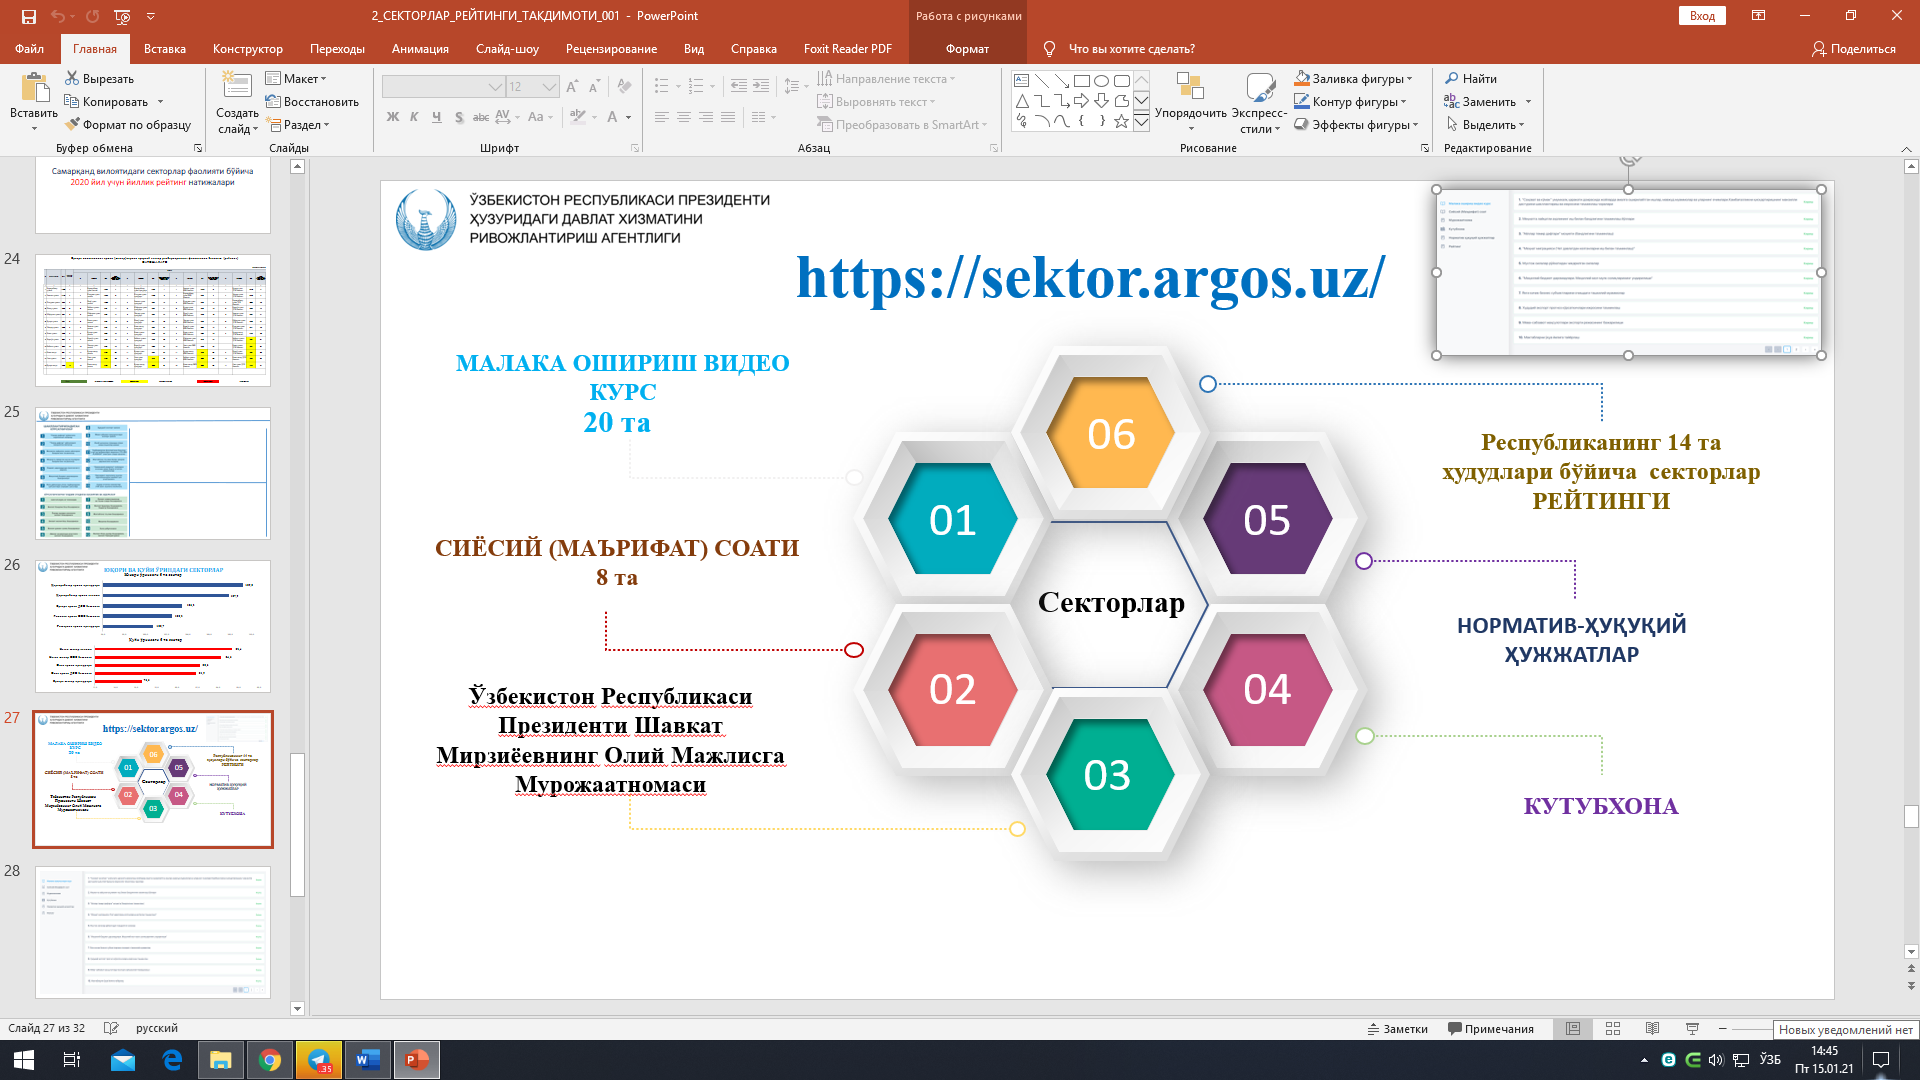Open the font size dropdown showing 12

(x=549, y=87)
